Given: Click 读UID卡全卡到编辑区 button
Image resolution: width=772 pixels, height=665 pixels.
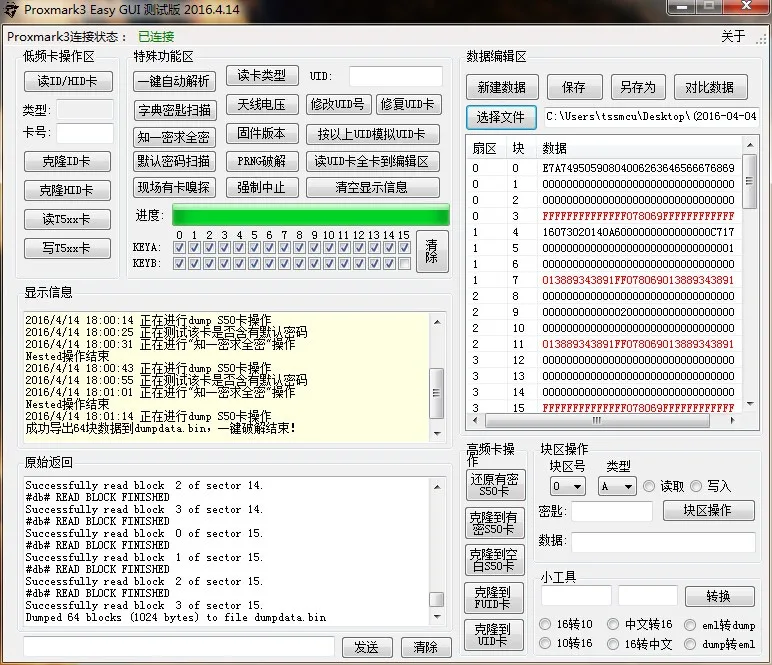Looking at the screenshot, I should coord(373,161).
